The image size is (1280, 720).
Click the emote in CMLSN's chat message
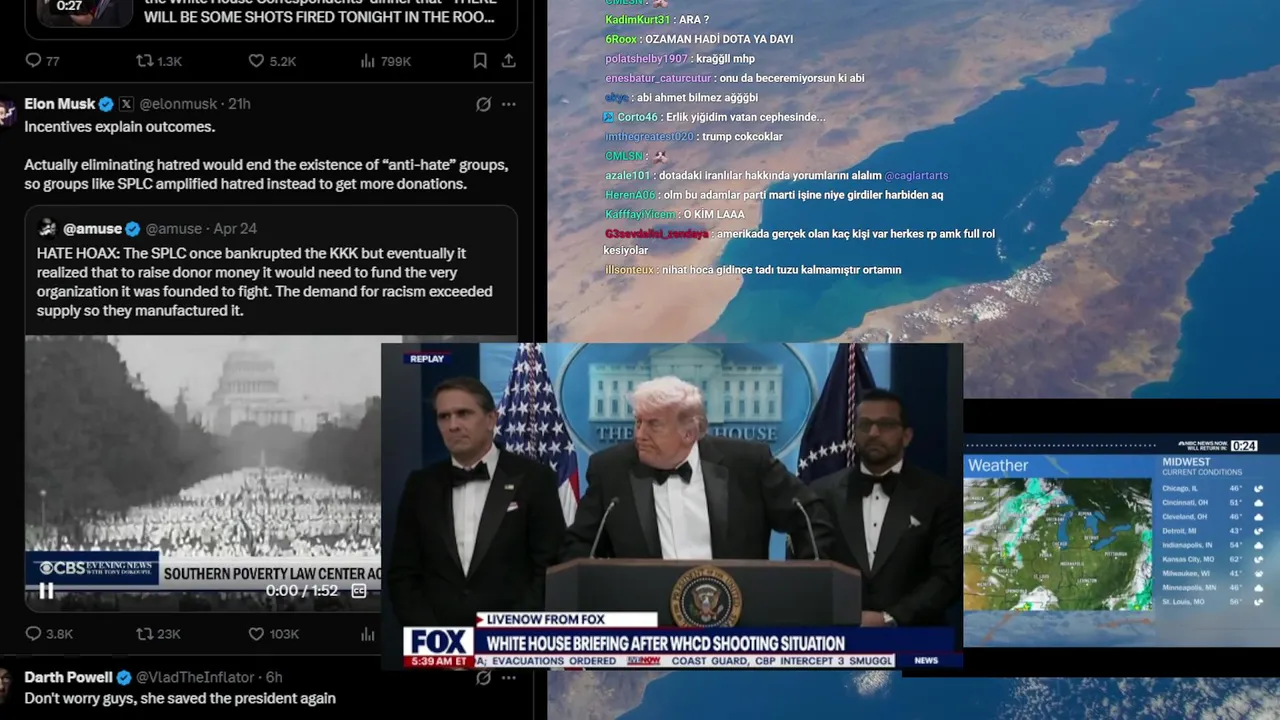659,156
